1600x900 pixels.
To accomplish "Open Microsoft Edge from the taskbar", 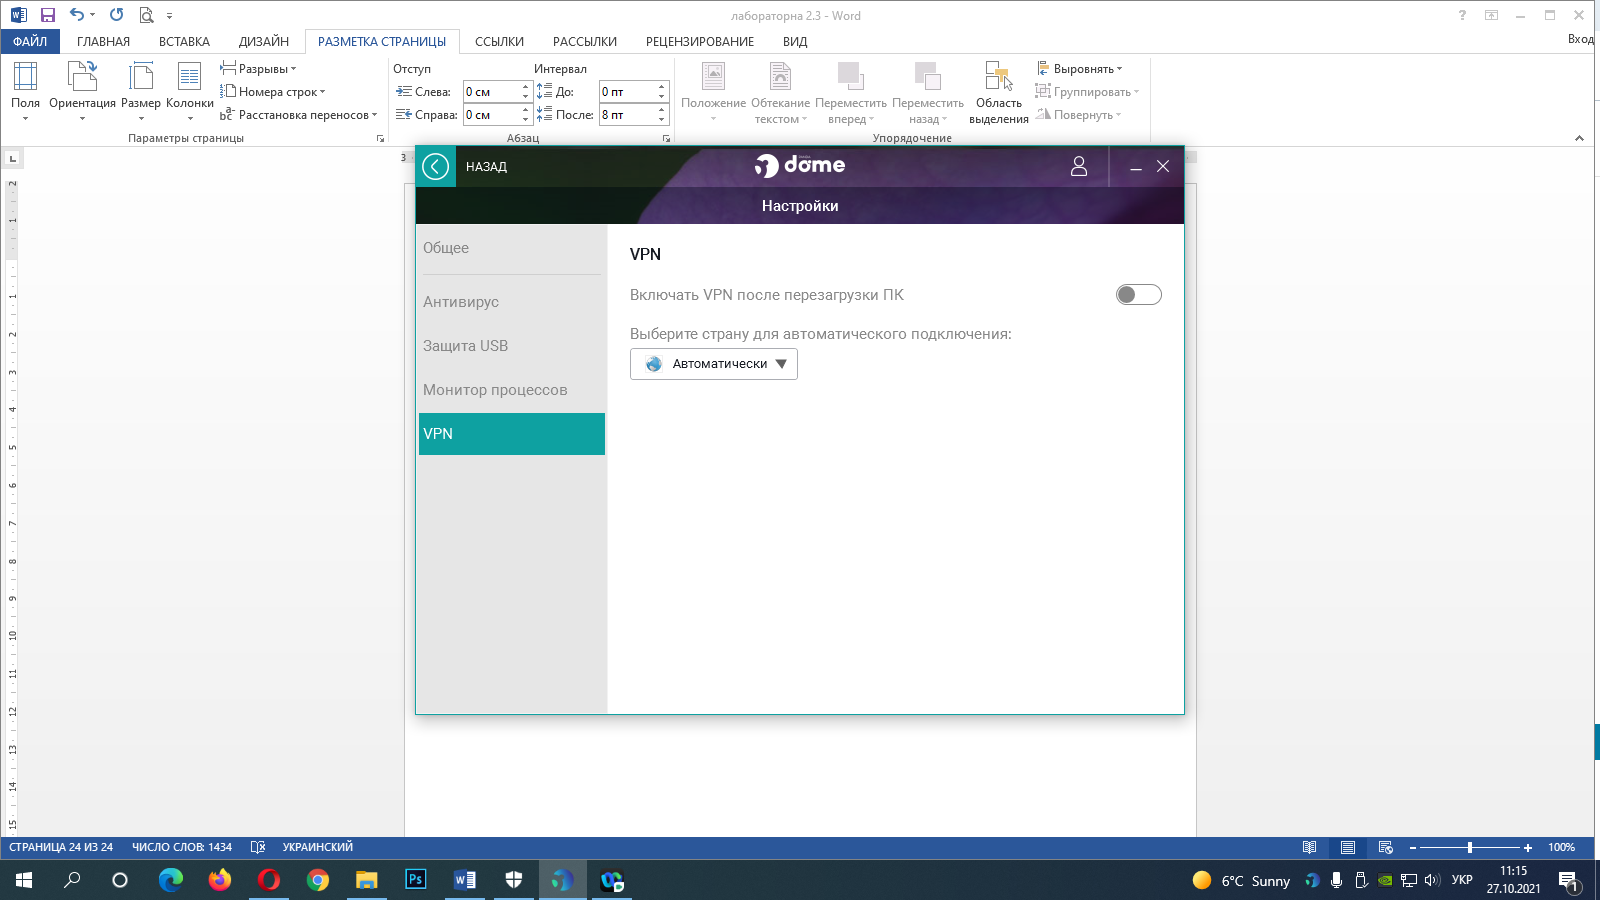I will coord(171,880).
